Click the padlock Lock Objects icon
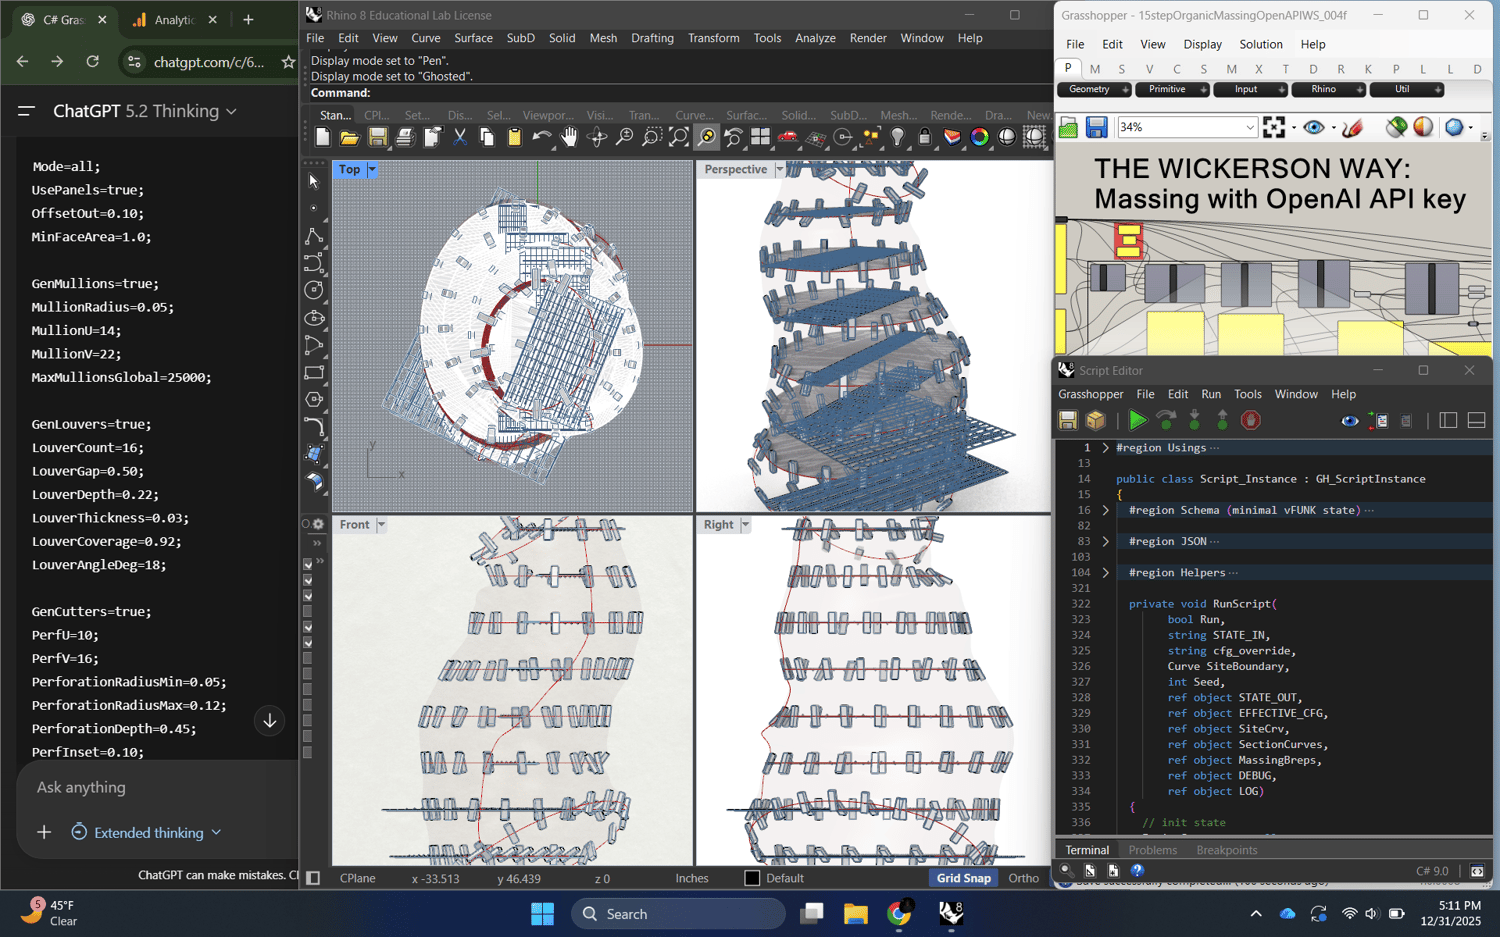This screenshot has width=1500, height=937. (925, 138)
